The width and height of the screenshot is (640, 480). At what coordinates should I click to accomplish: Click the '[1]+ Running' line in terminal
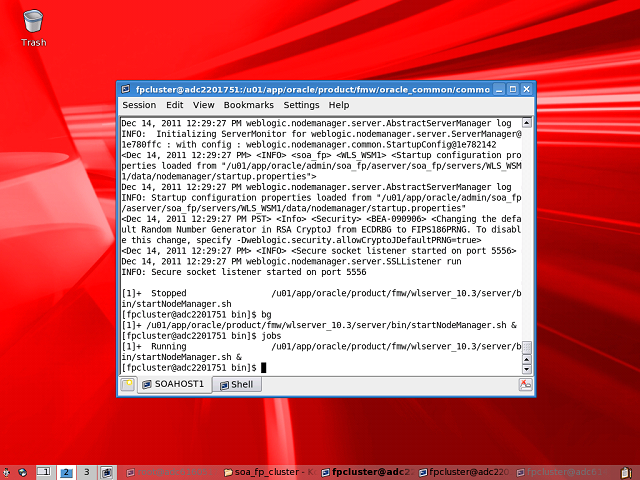[x=321, y=346]
